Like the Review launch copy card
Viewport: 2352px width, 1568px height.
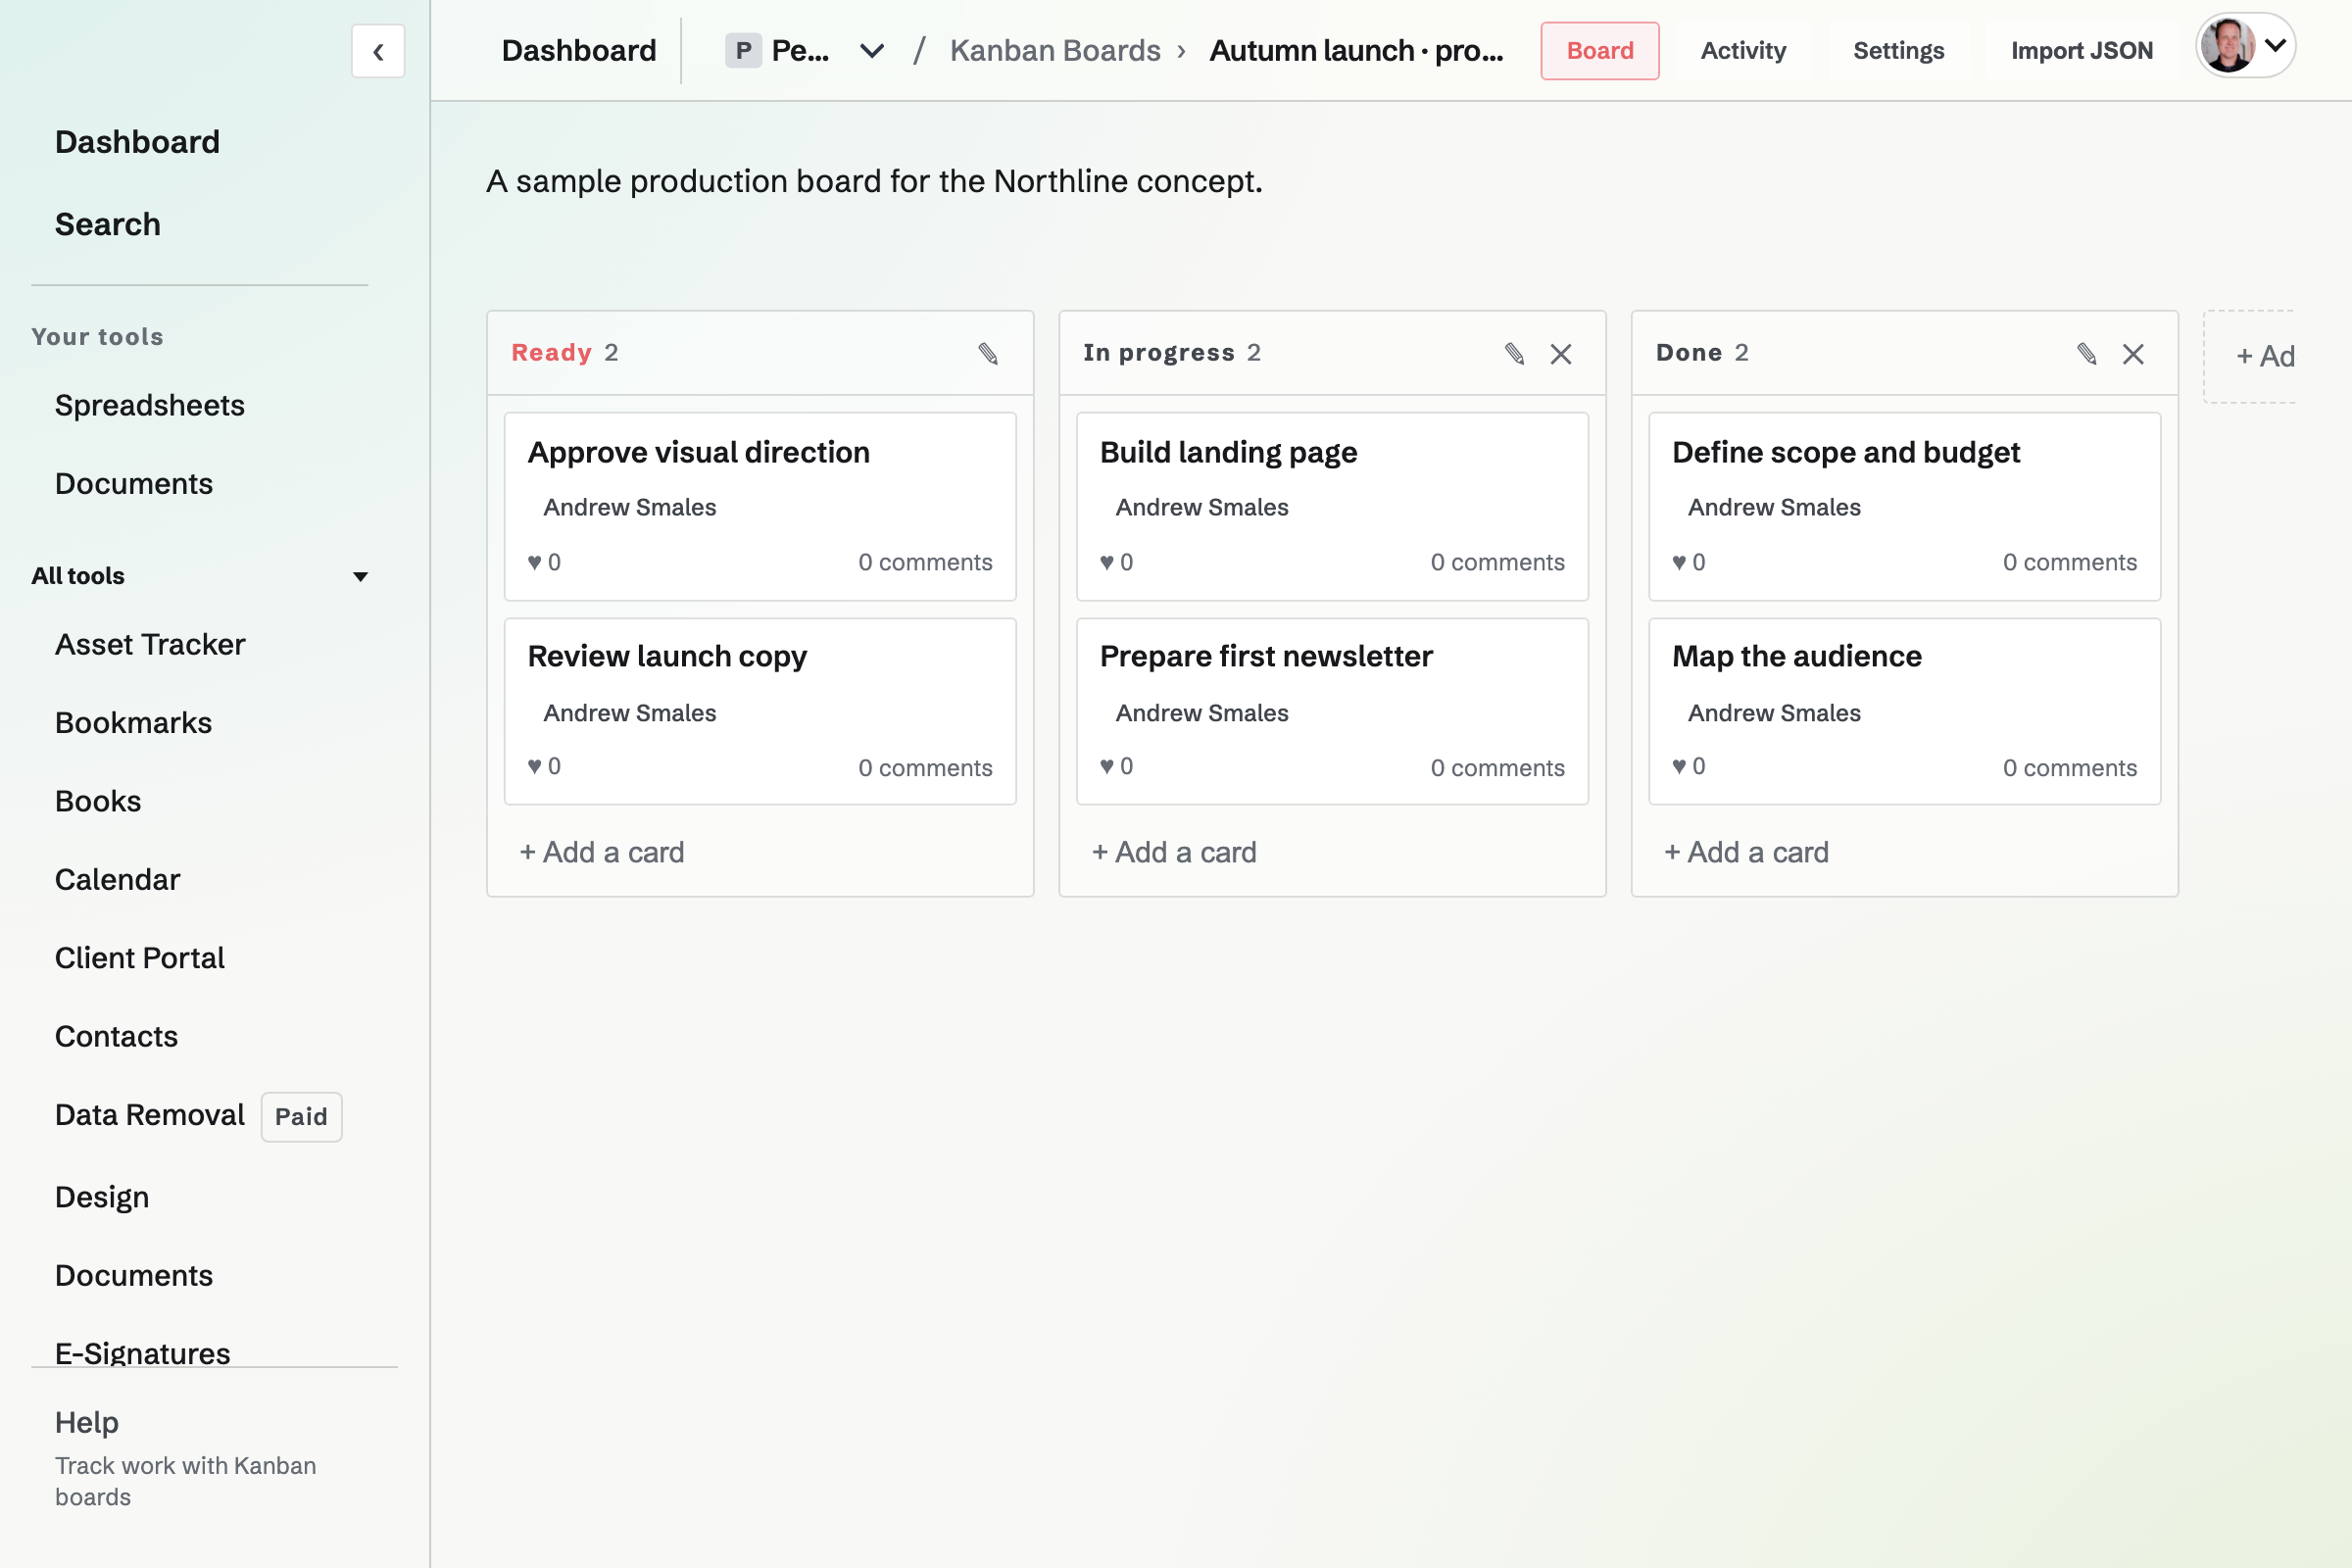click(544, 766)
